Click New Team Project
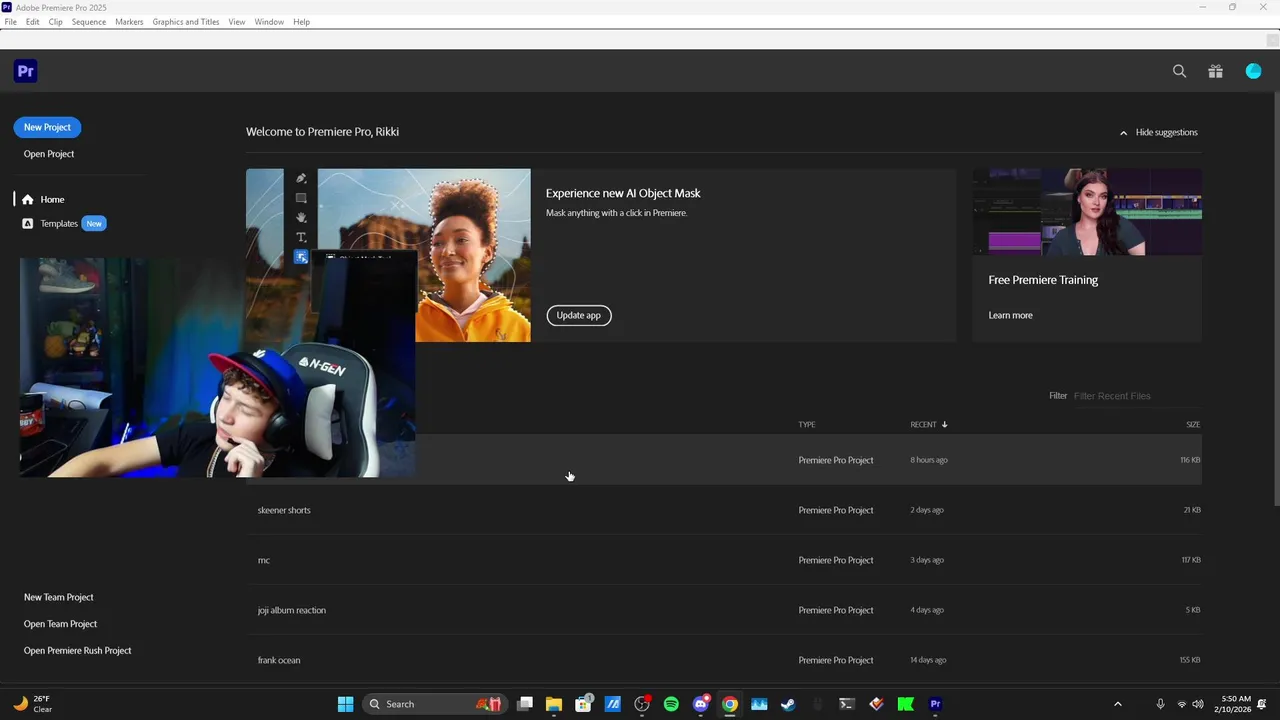Screen dimensions: 1280x720 [x=58, y=597]
